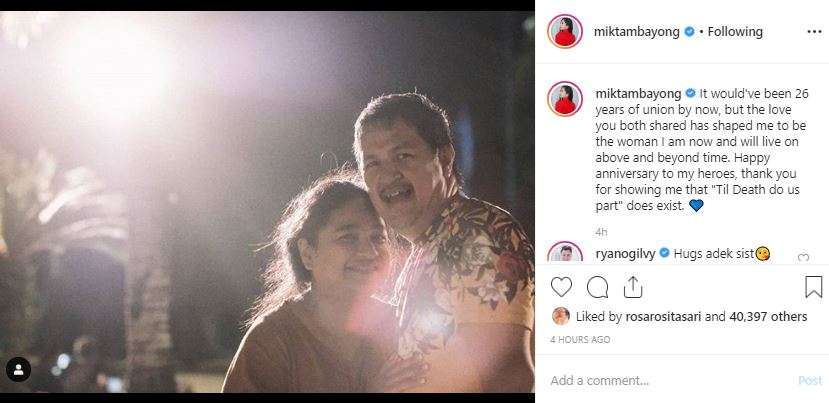Save the post with the bookmark icon

click(x=813, y=287)
